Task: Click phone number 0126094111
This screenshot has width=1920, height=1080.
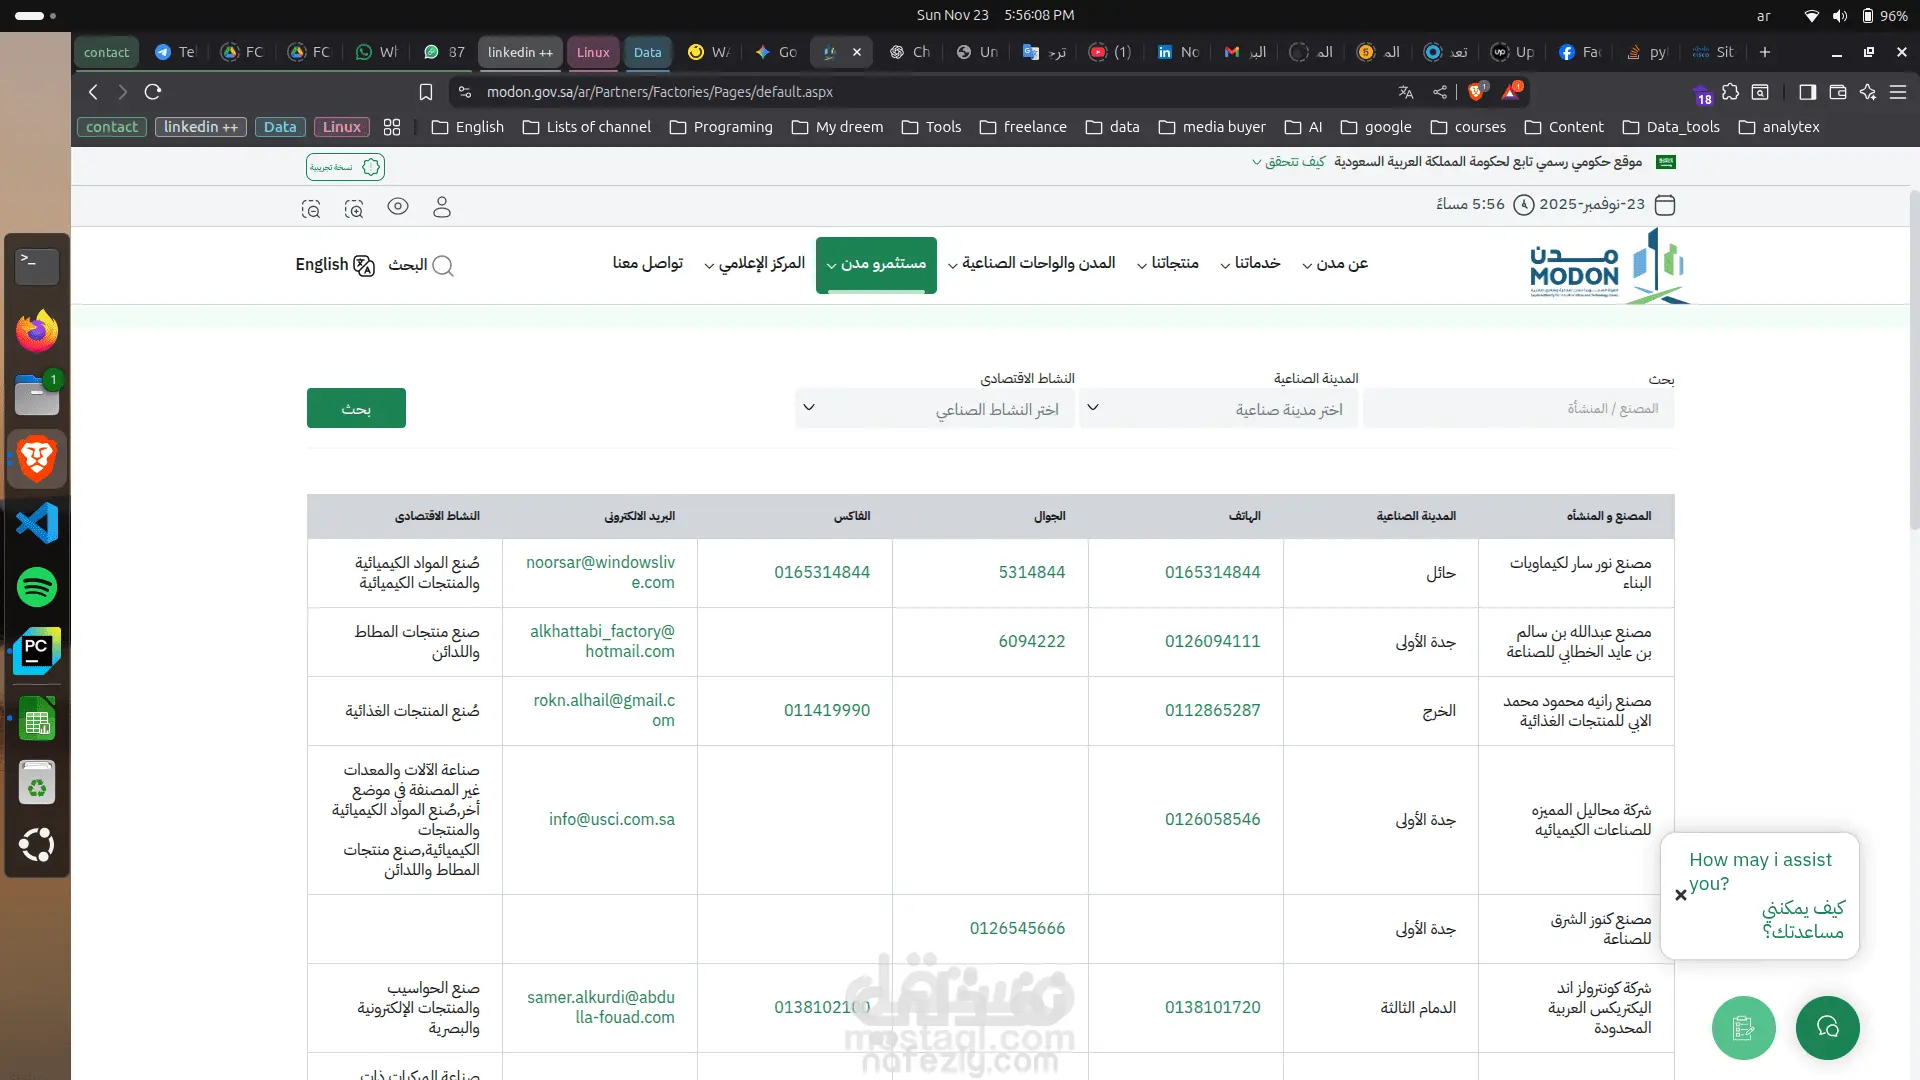Action: 1212,641
